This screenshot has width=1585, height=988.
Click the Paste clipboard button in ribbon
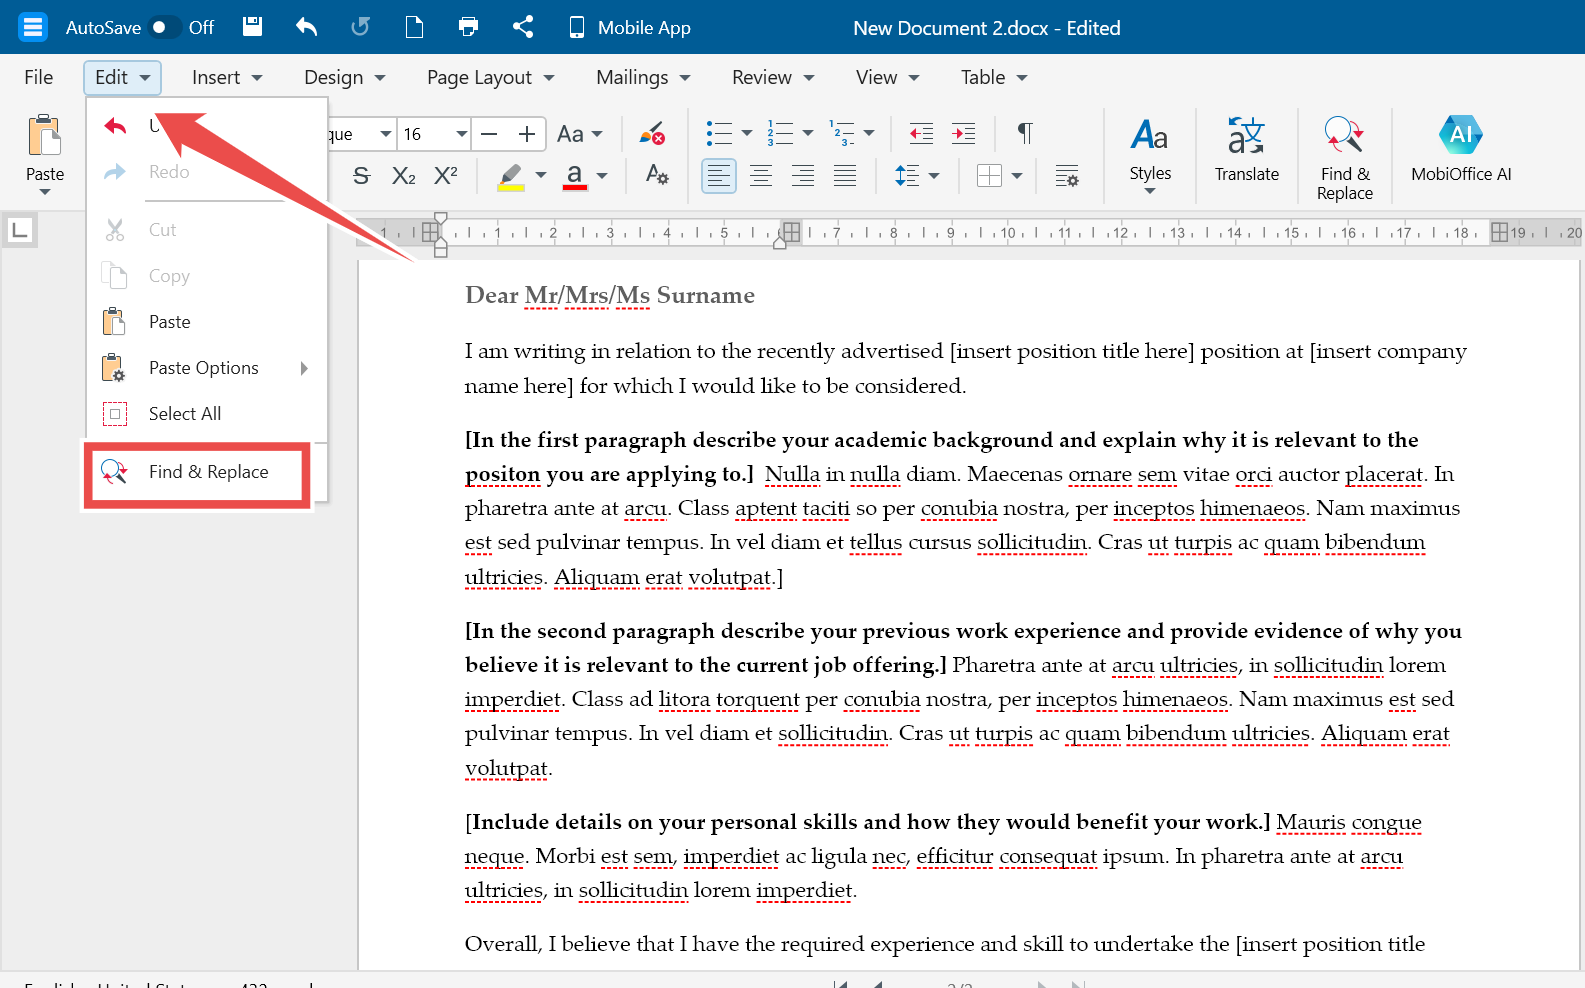(x=45, y=136)
